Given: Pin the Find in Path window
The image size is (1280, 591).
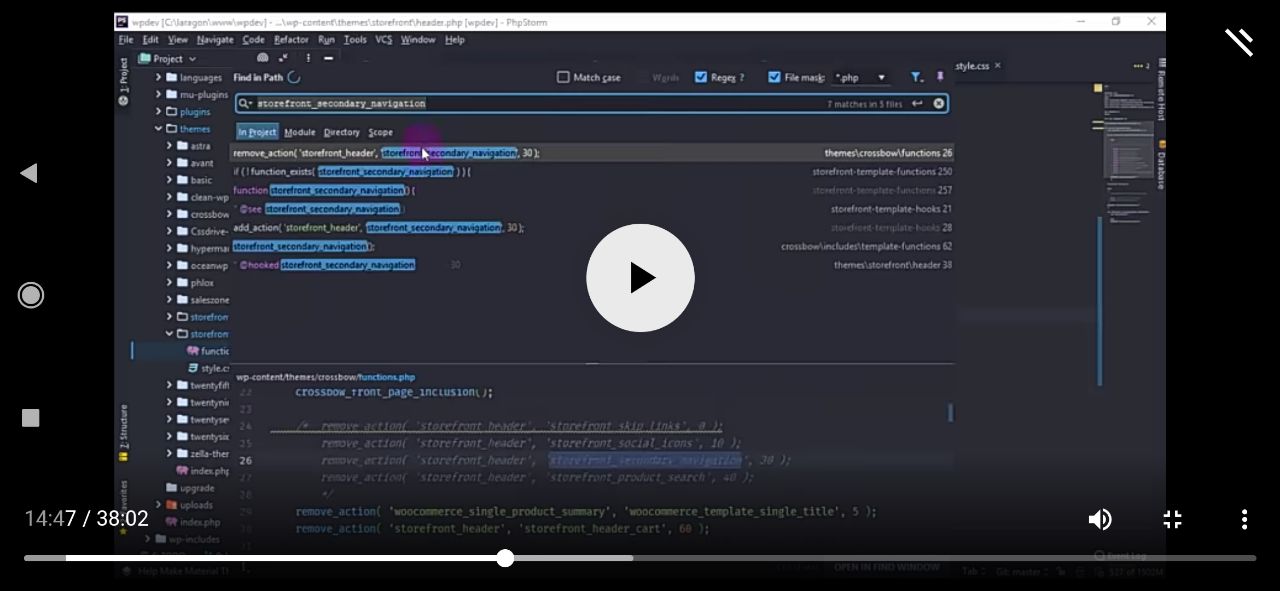Looking at the screenshot, I should click(940, 77).
